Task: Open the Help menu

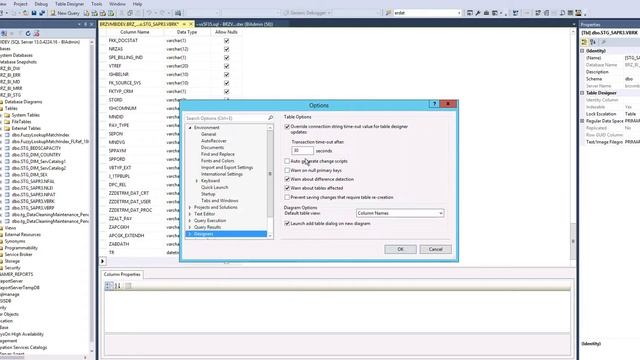Action: [x=138, y=4]
